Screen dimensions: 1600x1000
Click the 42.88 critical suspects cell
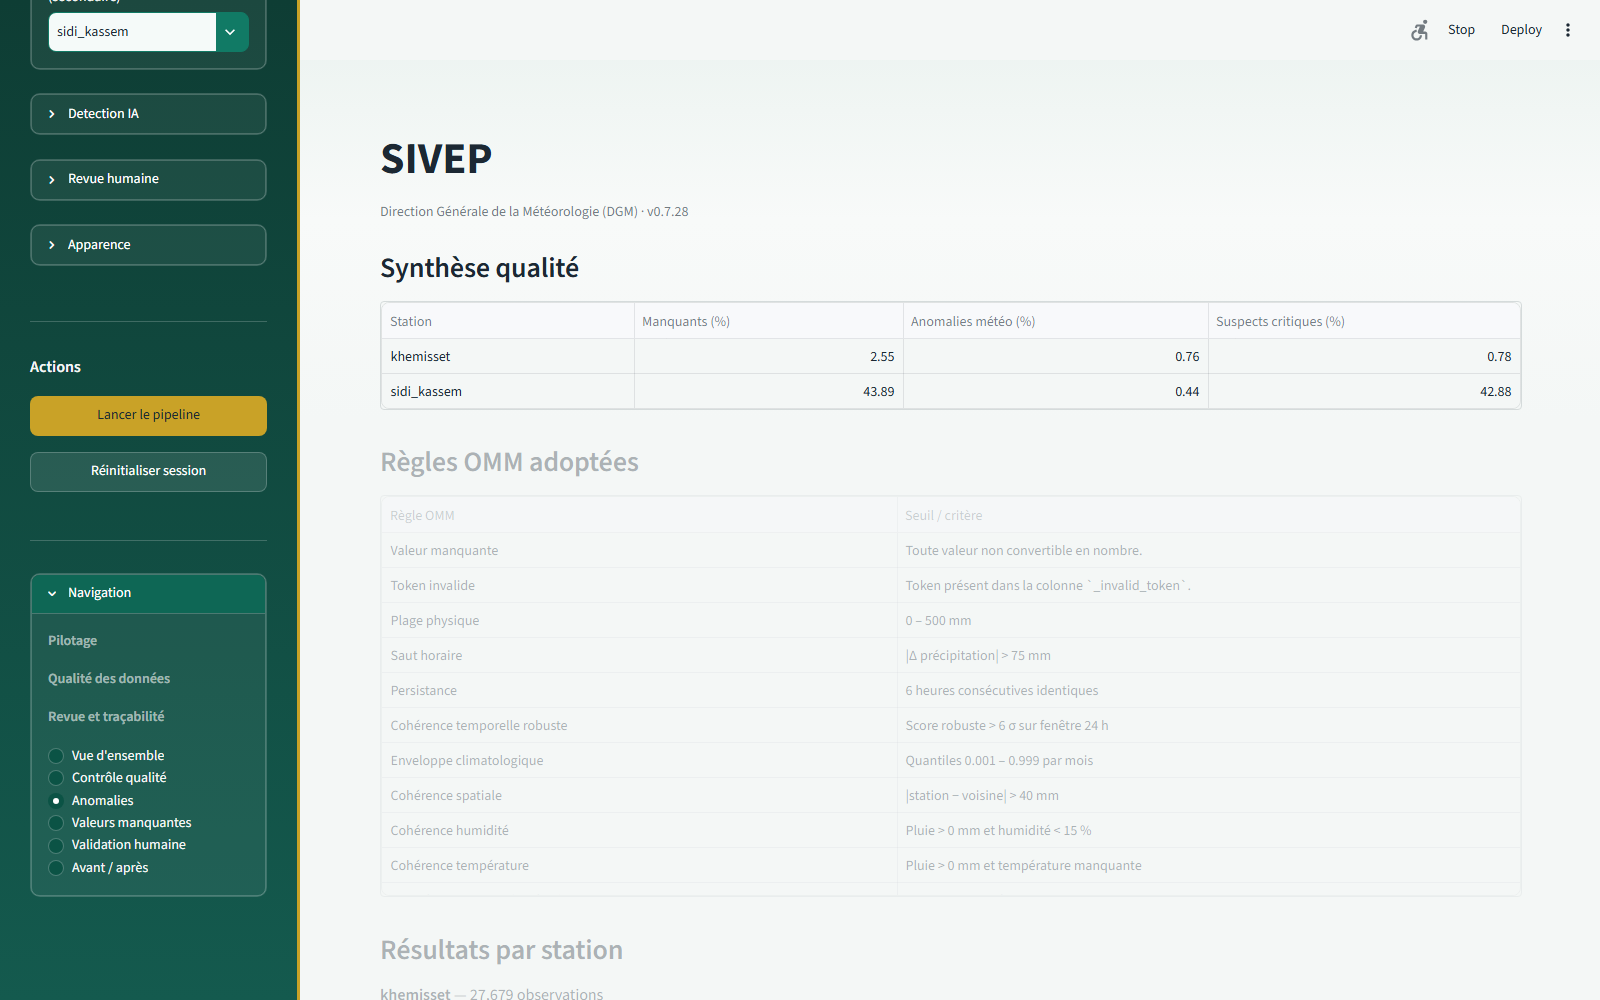1364,391
